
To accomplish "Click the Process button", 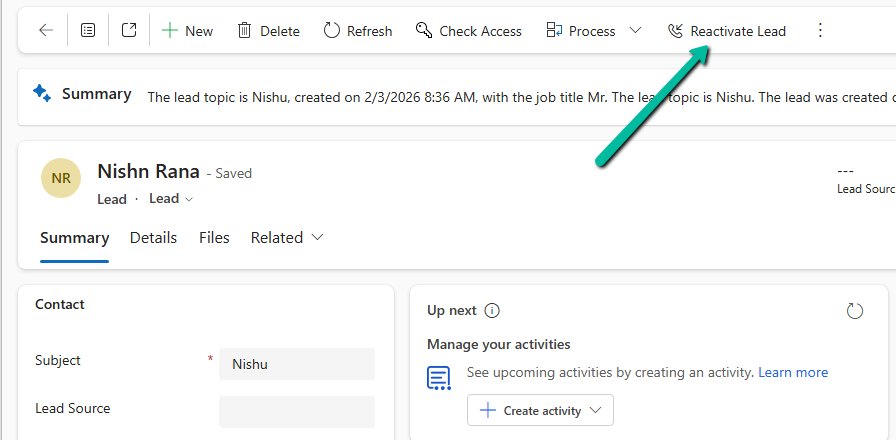I will 581,31.
